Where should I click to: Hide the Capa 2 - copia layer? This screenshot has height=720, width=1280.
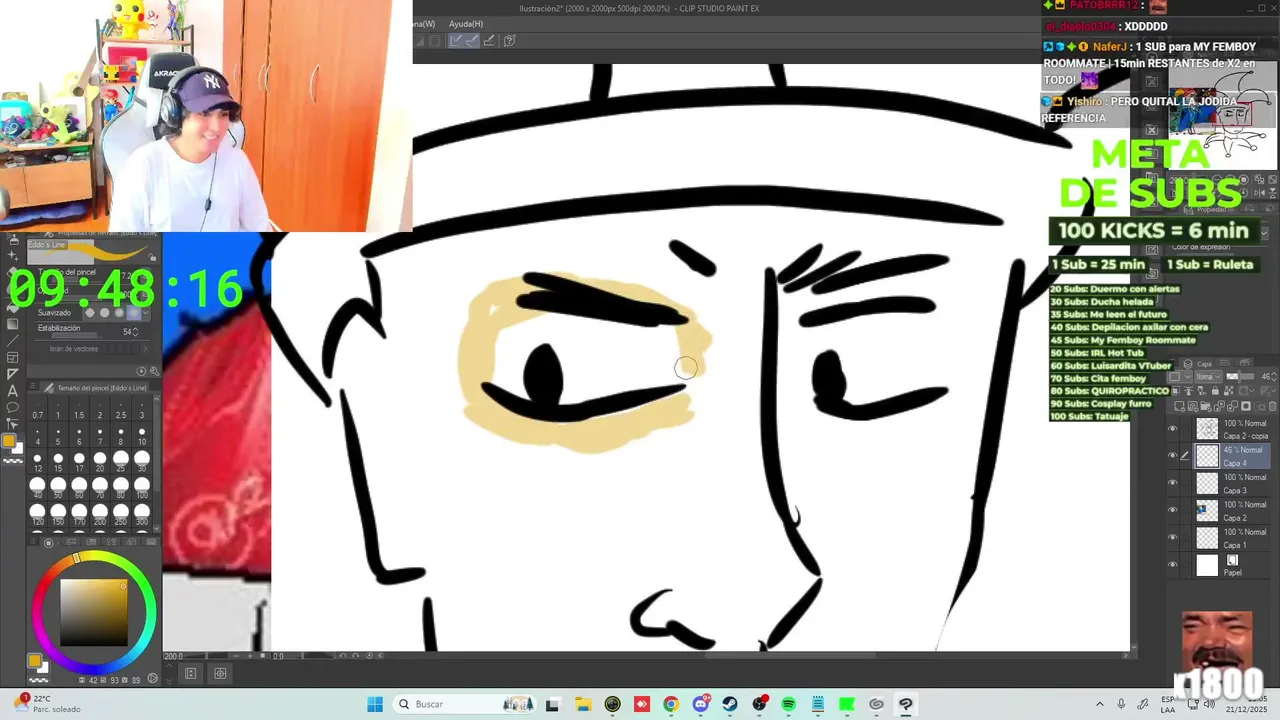(x=1173, y=429)
